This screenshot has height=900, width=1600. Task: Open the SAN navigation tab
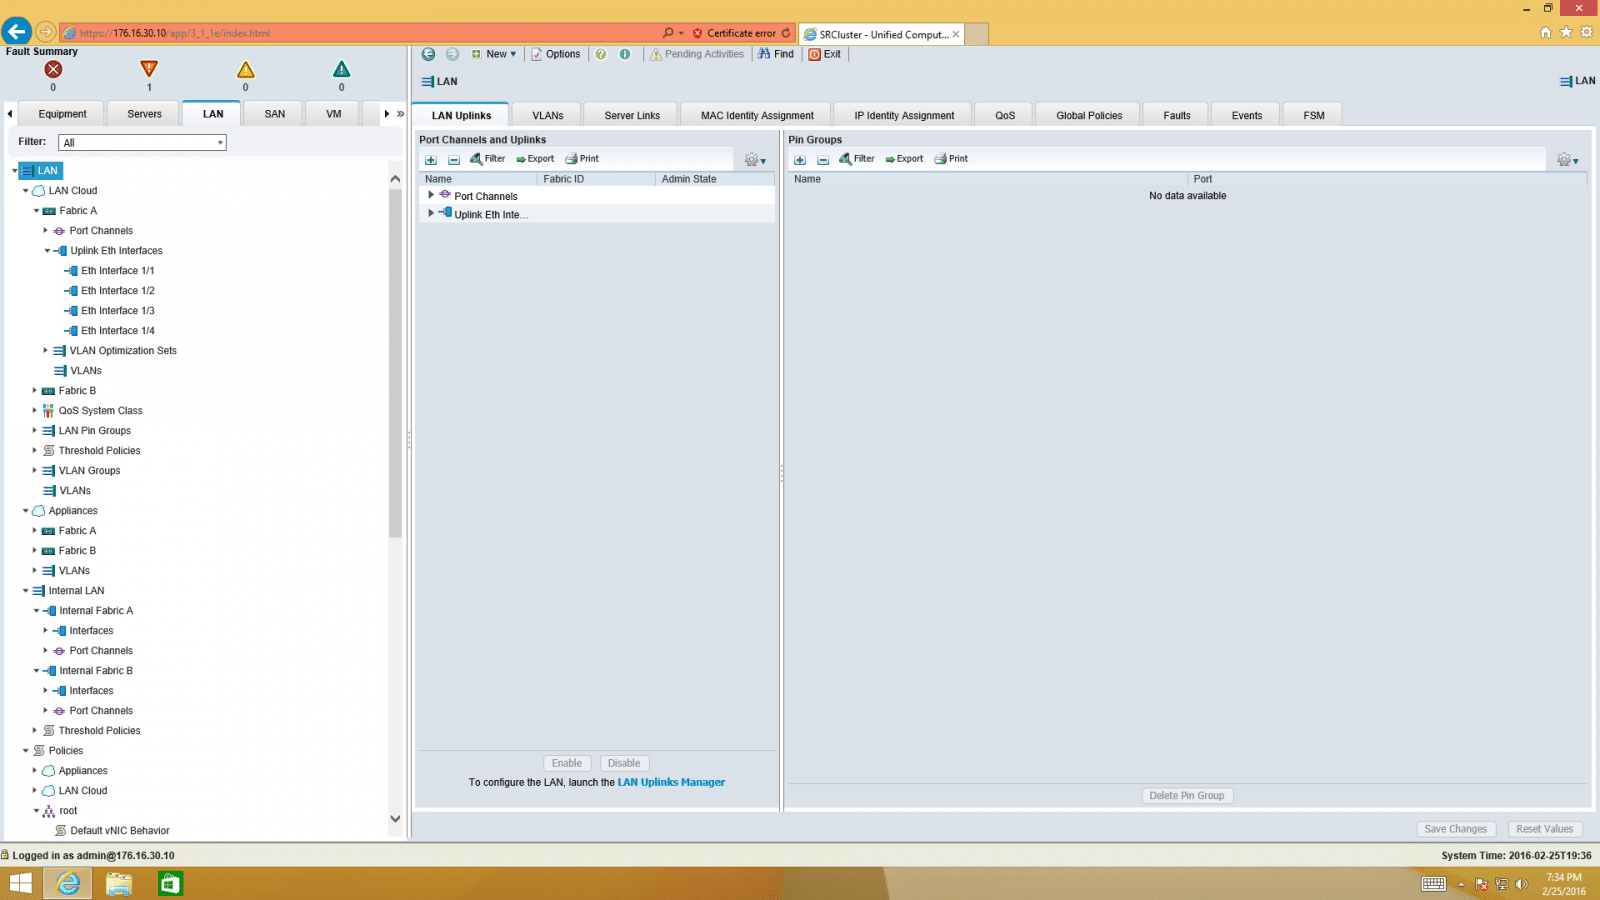(275, 114)
